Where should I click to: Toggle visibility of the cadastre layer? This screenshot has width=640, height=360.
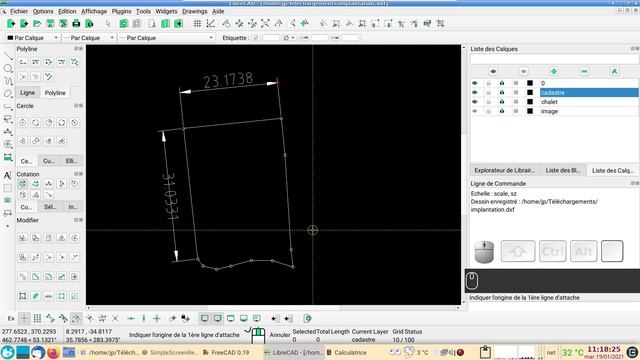click(475, 93)
